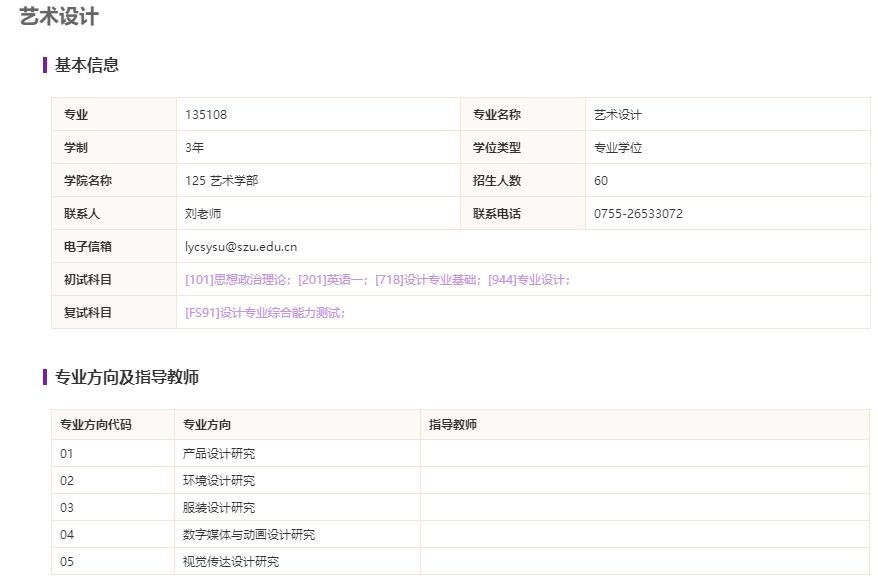Click the 专业方向代码 column header
Viewport: 878px width, 578px height.
coord(96,425)
